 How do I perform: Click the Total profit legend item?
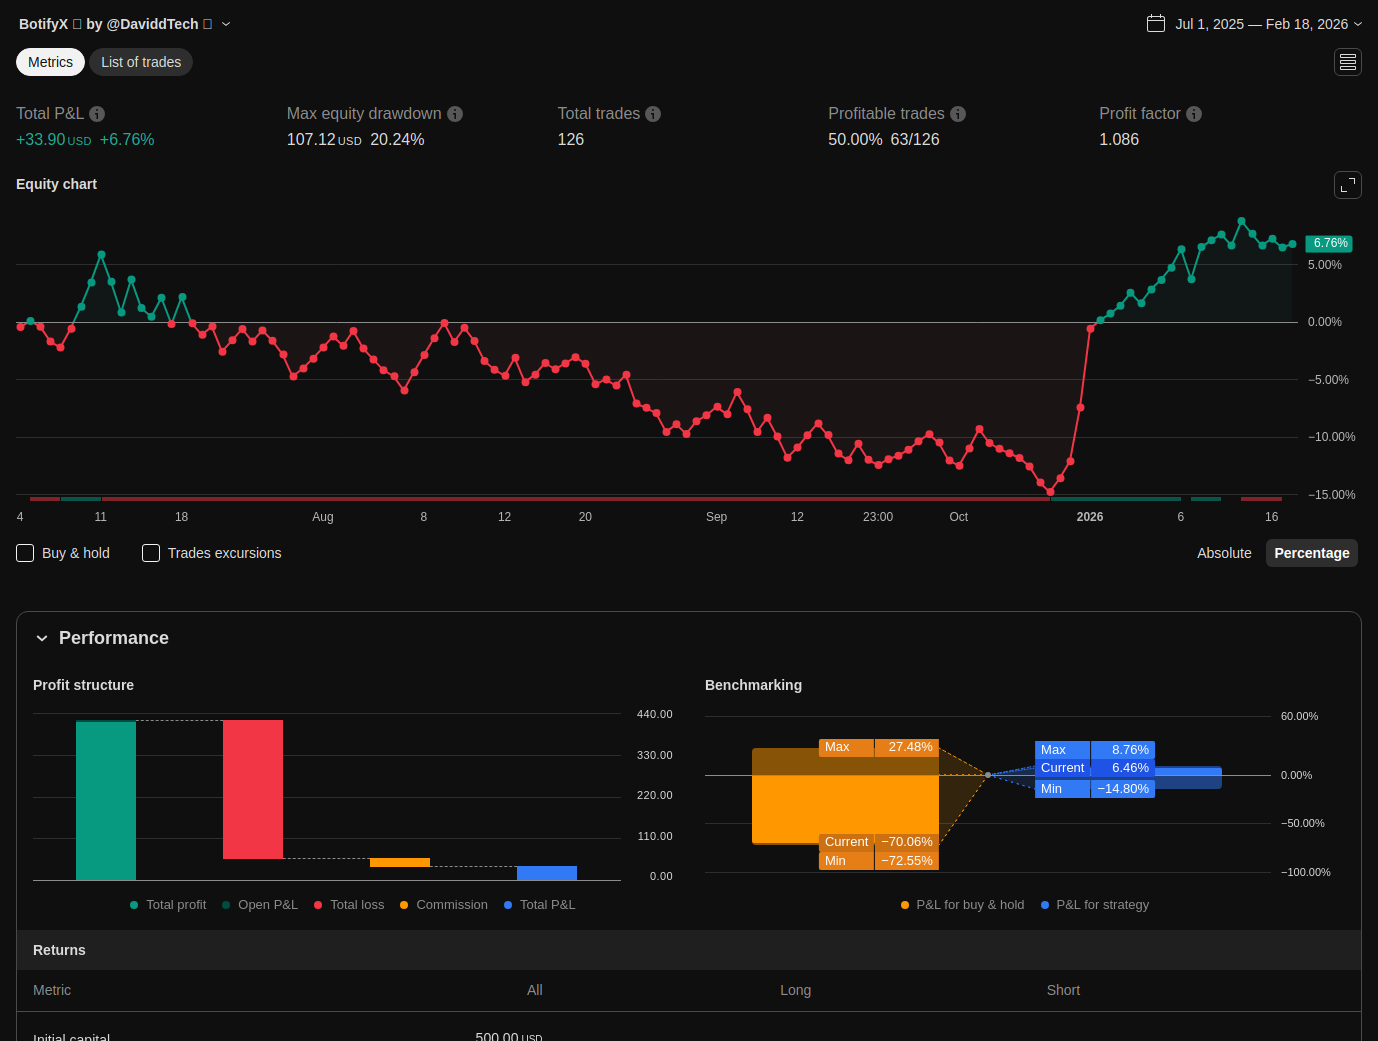pos(168,905)
